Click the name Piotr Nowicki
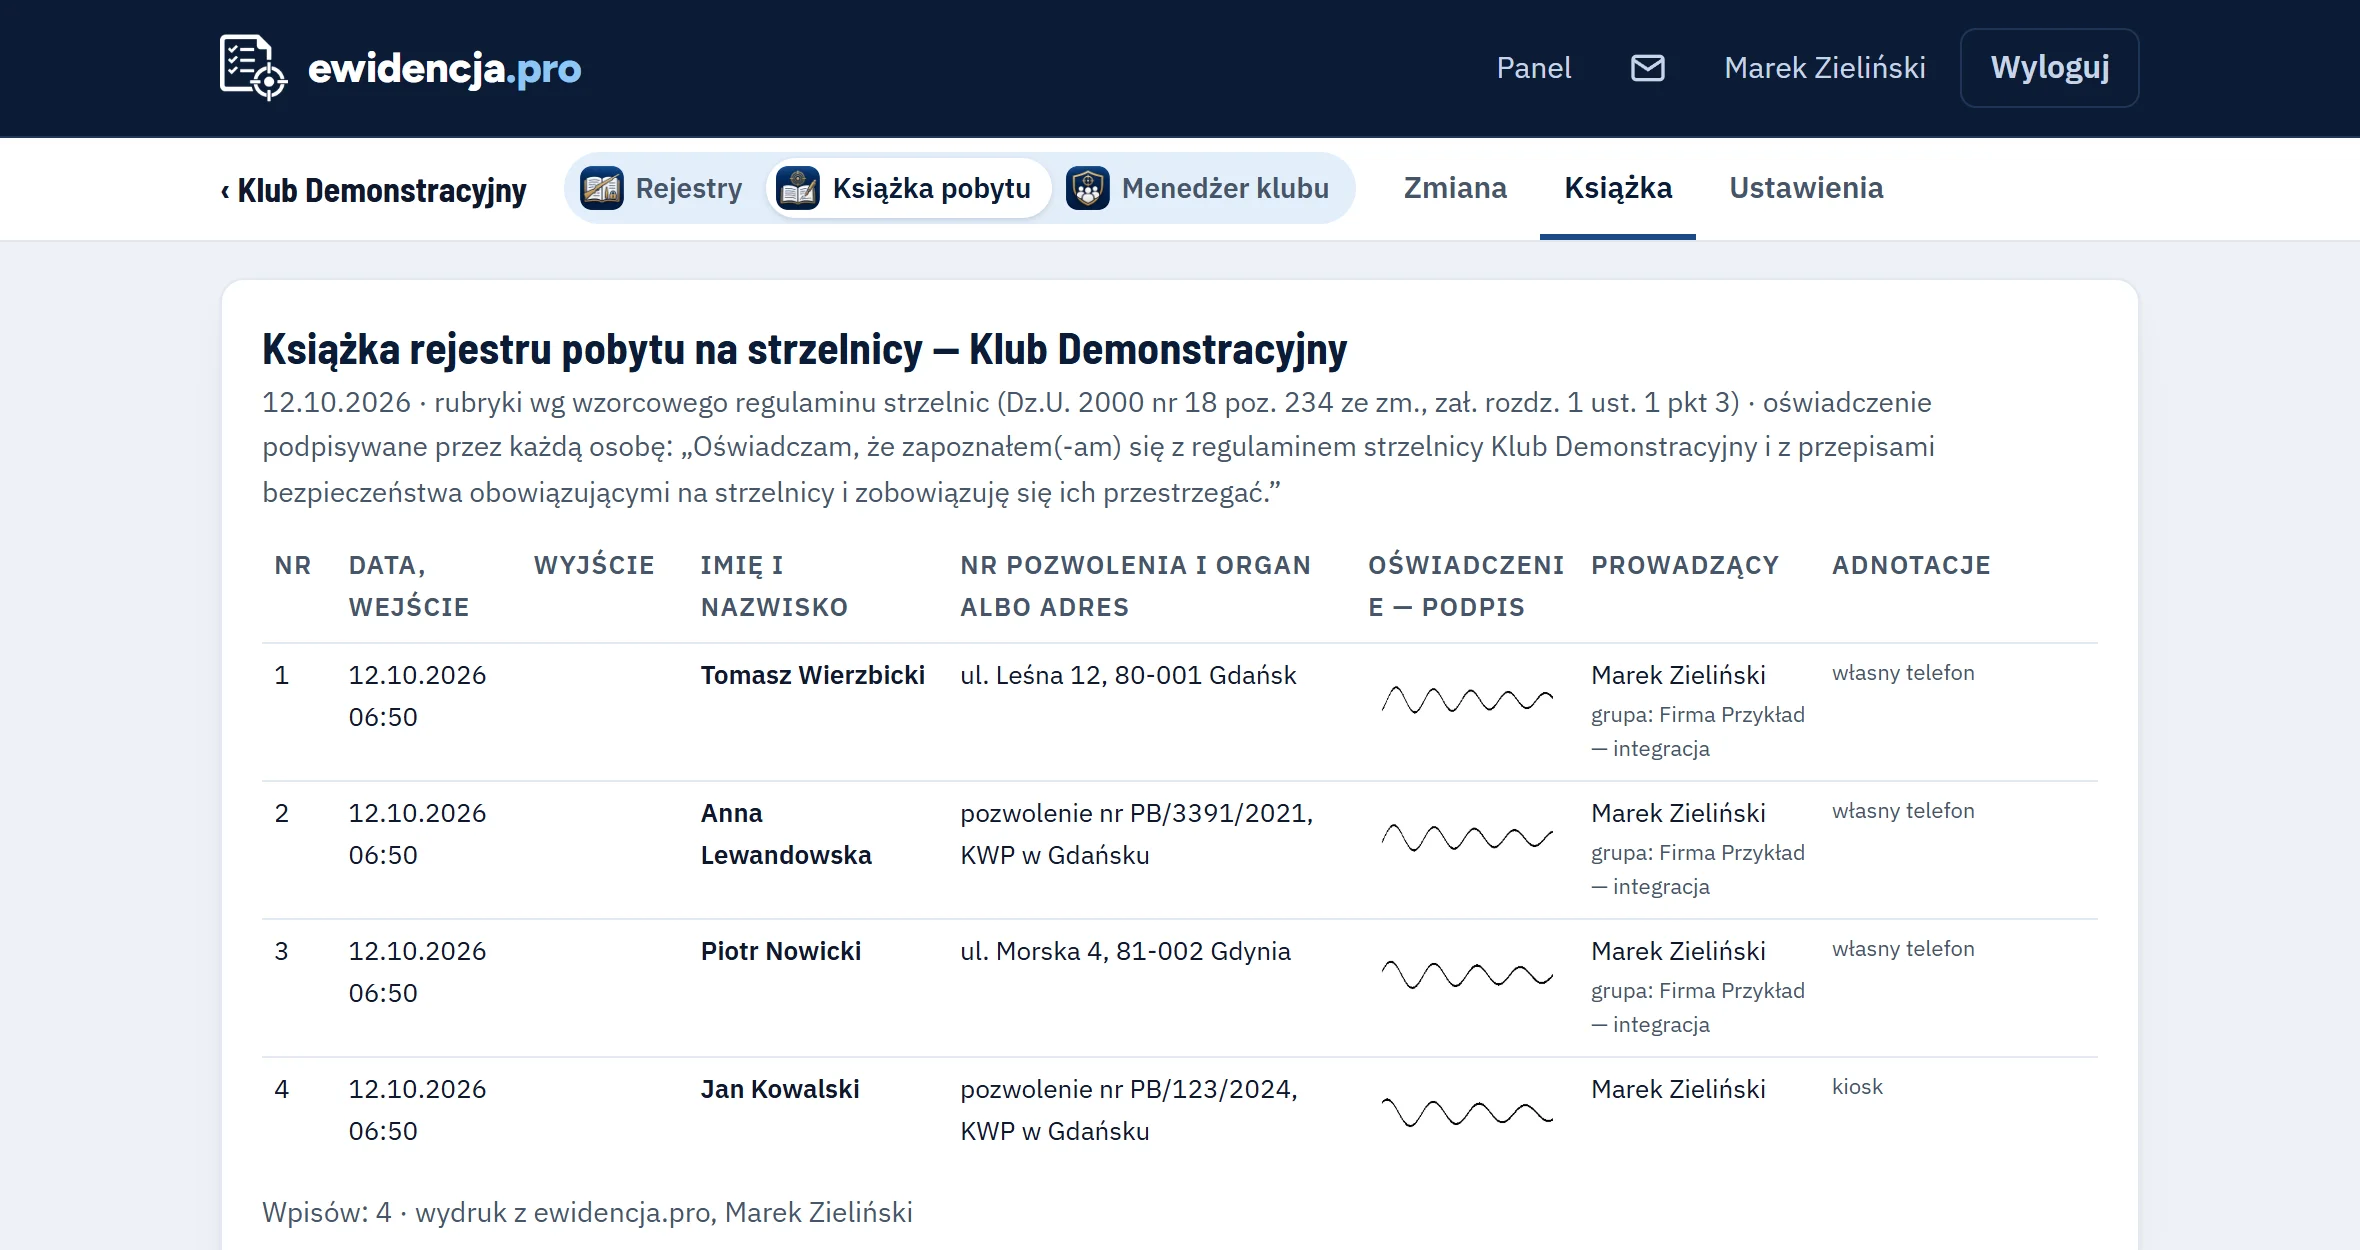 [780, 951]
